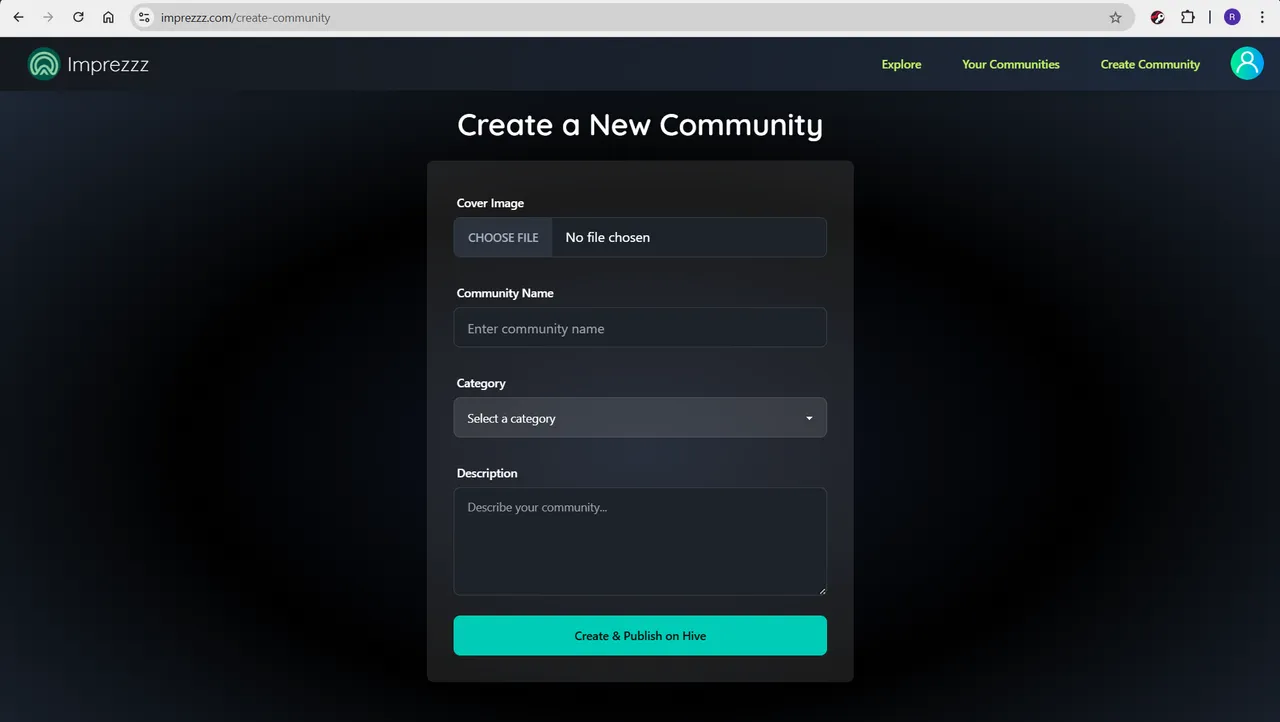Open browser three-dot menu
Viewport: 1280px width, 722px height.
click(1262, 17)
